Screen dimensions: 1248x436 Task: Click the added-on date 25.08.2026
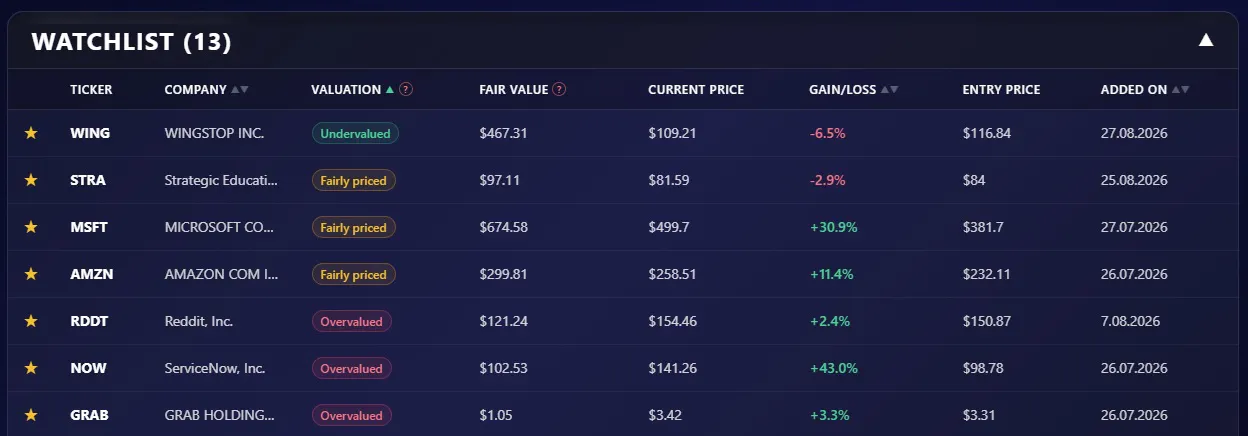[1134, 180]
